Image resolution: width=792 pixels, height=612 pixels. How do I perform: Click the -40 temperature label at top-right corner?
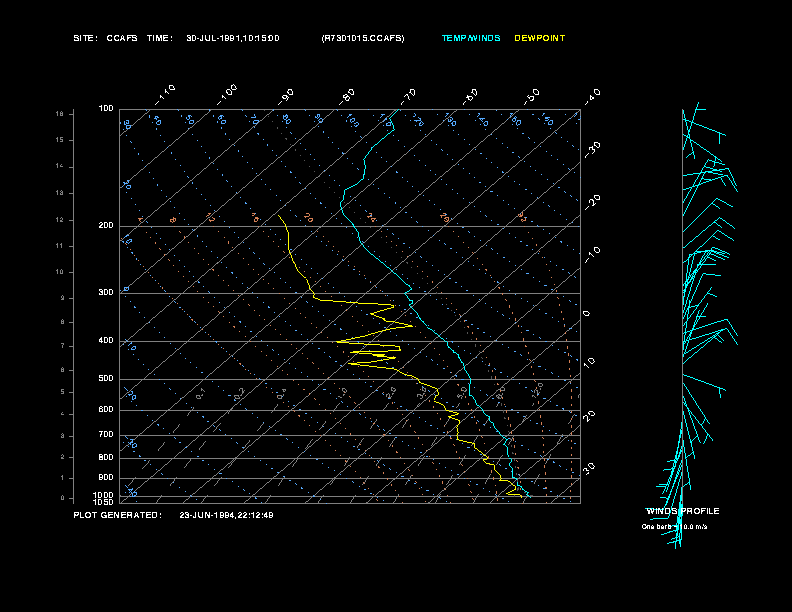(x=593, y=97)
